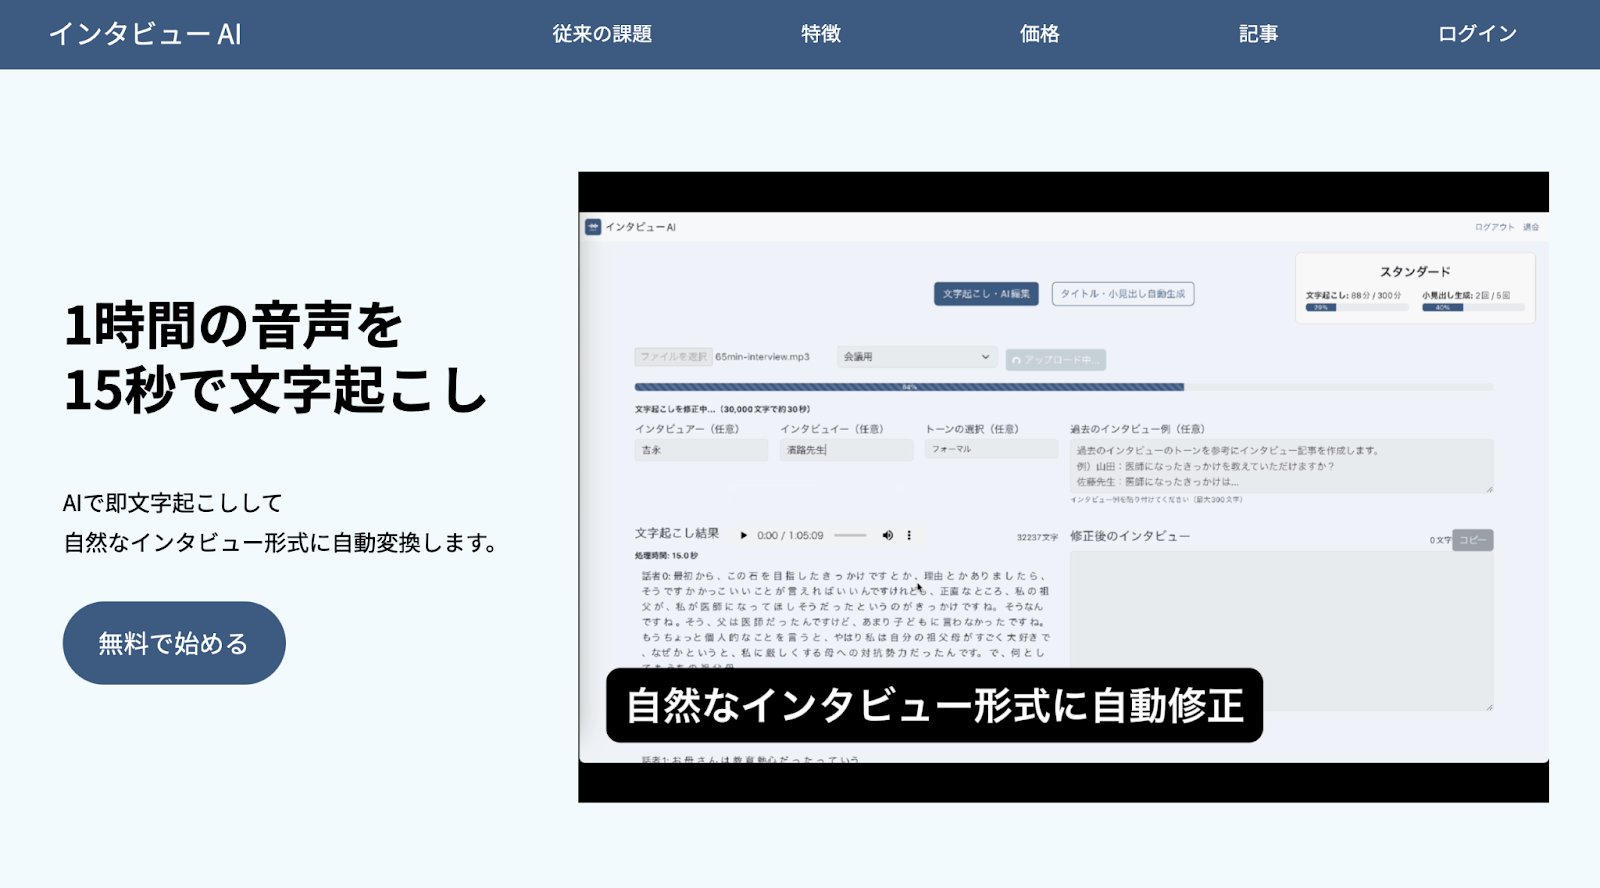1600x888 pixels.
Task: Click the 過去のインタビュー例 text area
Action: pyautogui.click(x=1281, y=465)
